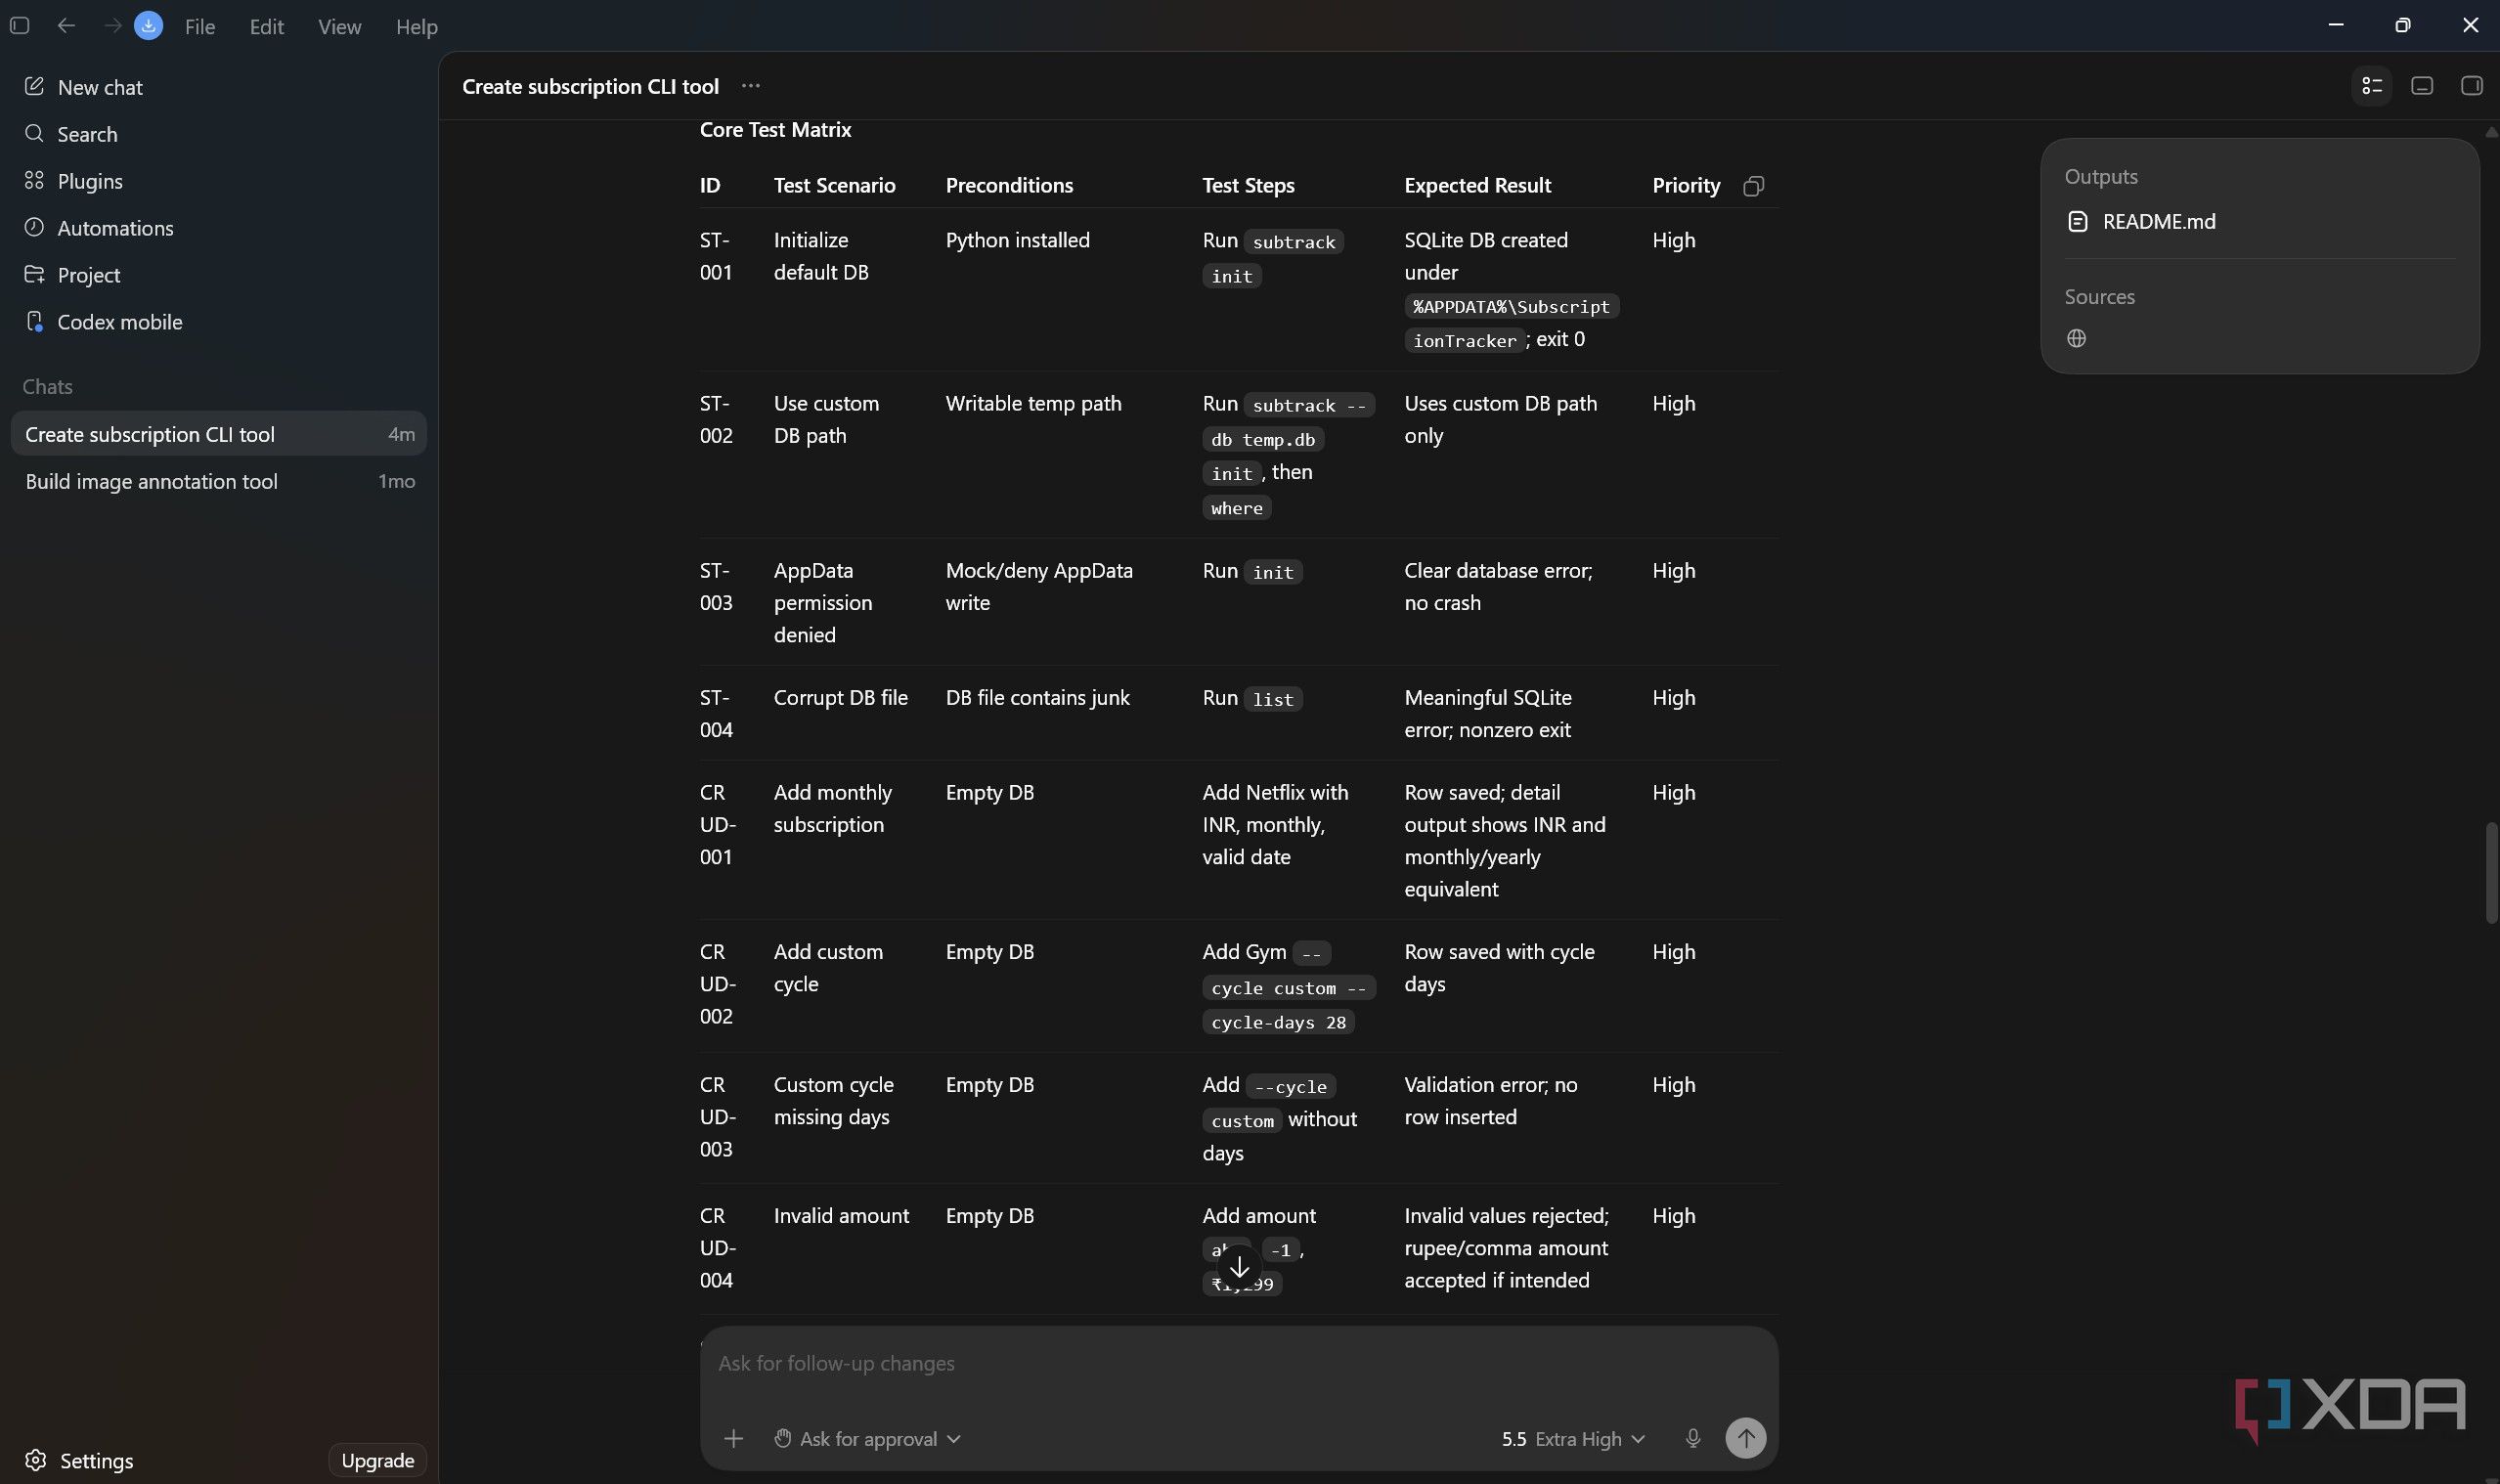Open the globe source under Sources
Image resolution: width=2500 pixels, height=1484 pixels.
[2076, 338]
